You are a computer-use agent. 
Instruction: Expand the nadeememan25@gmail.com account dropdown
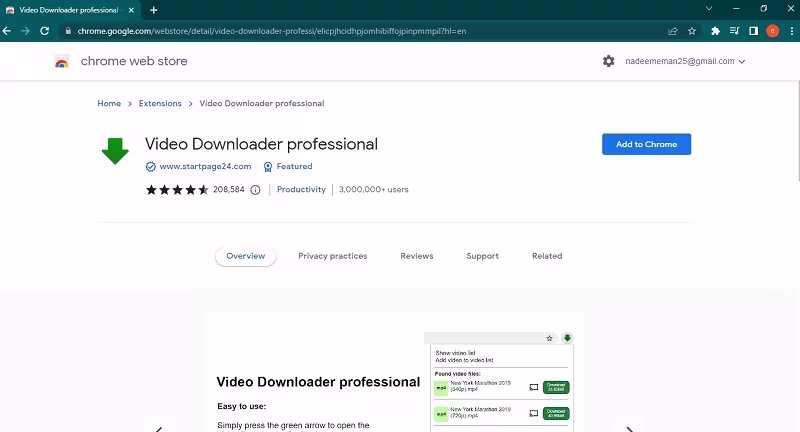click(x=685, y=61)
